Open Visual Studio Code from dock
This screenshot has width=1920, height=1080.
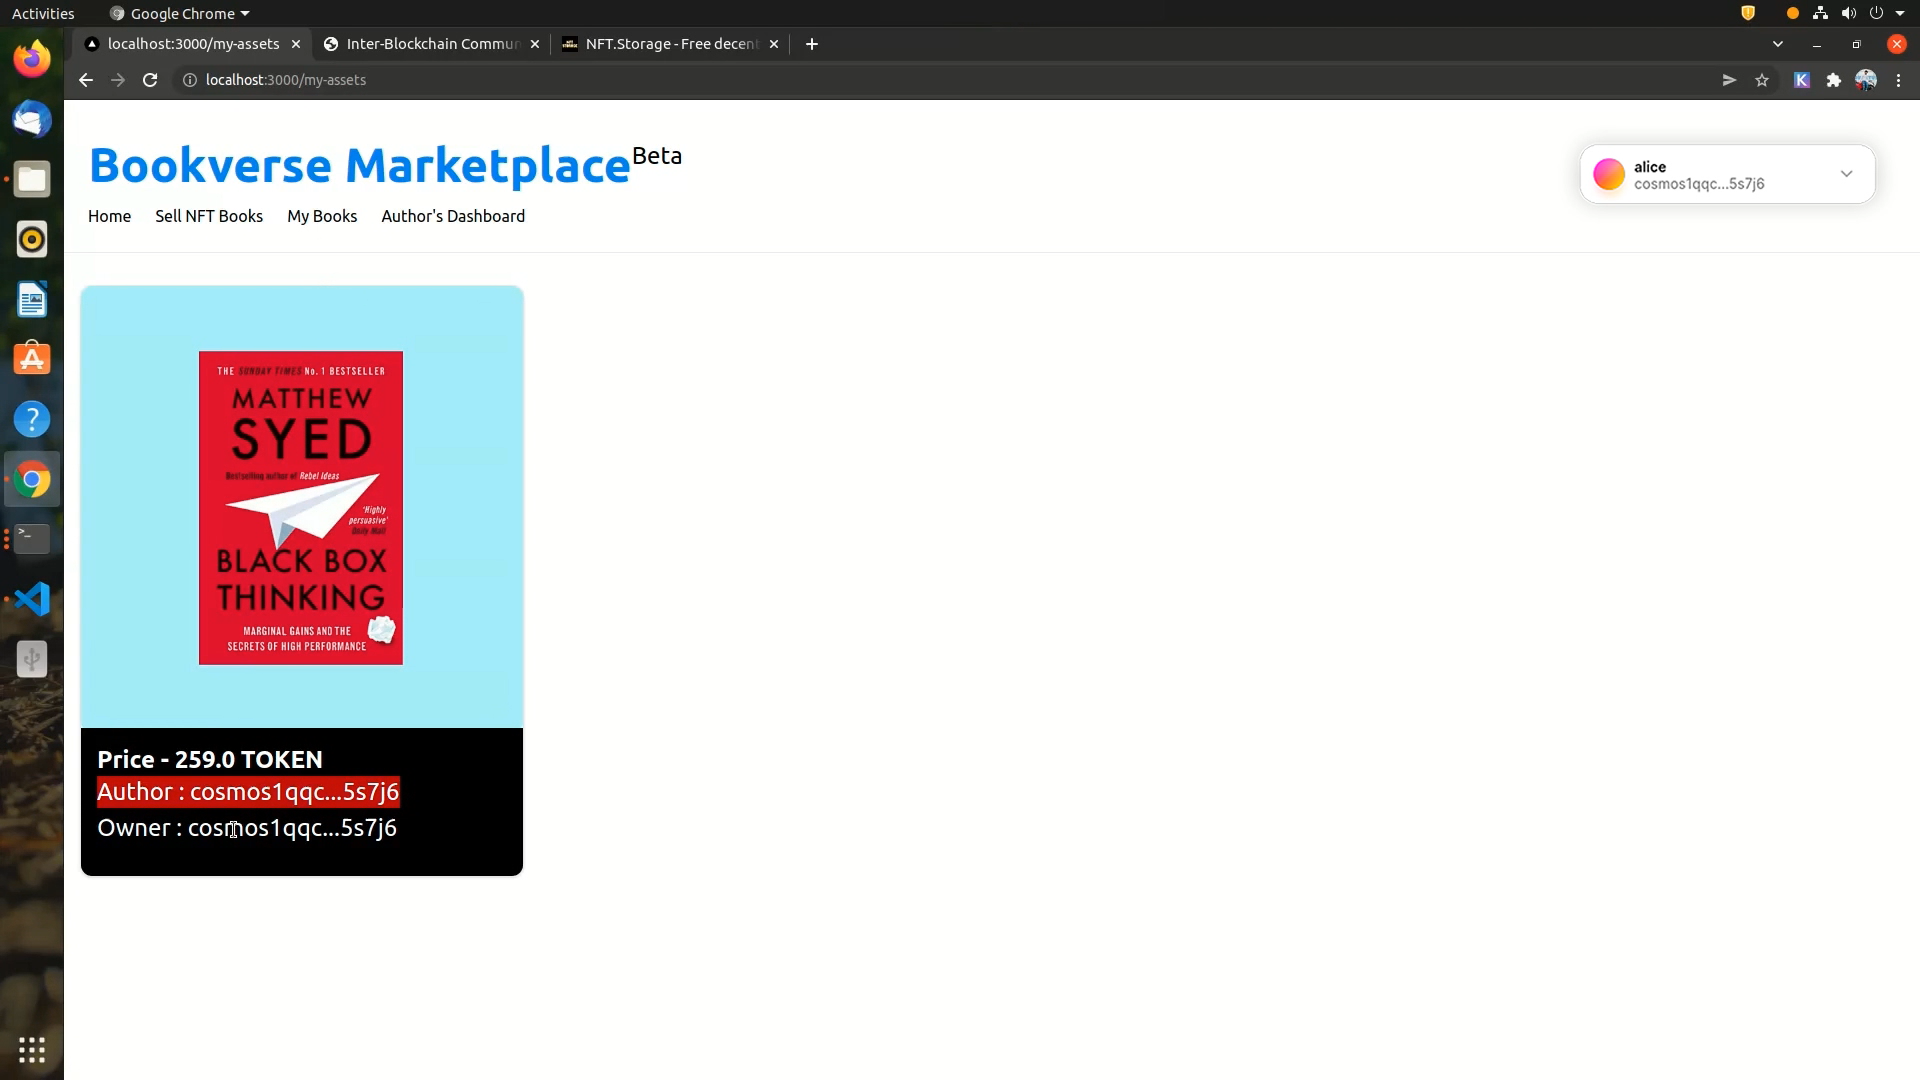[32, 599]
